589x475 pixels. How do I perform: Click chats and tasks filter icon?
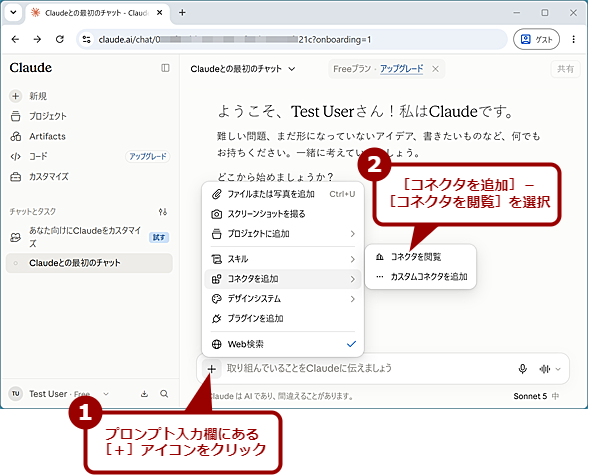click(x=163, y=212)
